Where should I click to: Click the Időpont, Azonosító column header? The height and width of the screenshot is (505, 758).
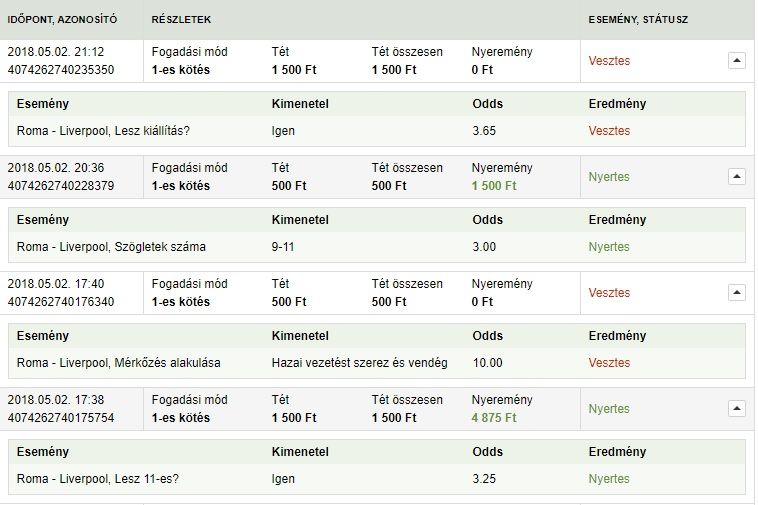(61, 20)
